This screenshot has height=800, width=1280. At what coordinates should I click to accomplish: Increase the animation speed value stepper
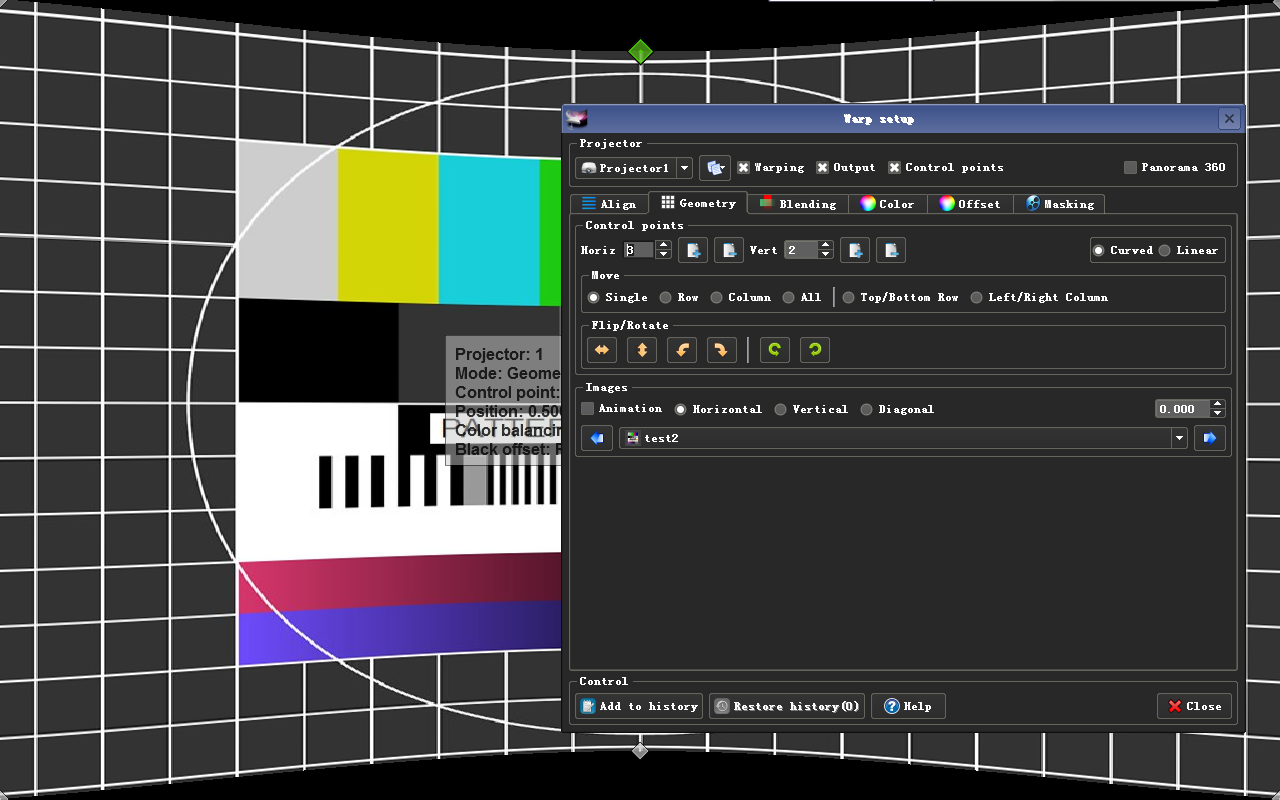click(x=1217, y=404)
